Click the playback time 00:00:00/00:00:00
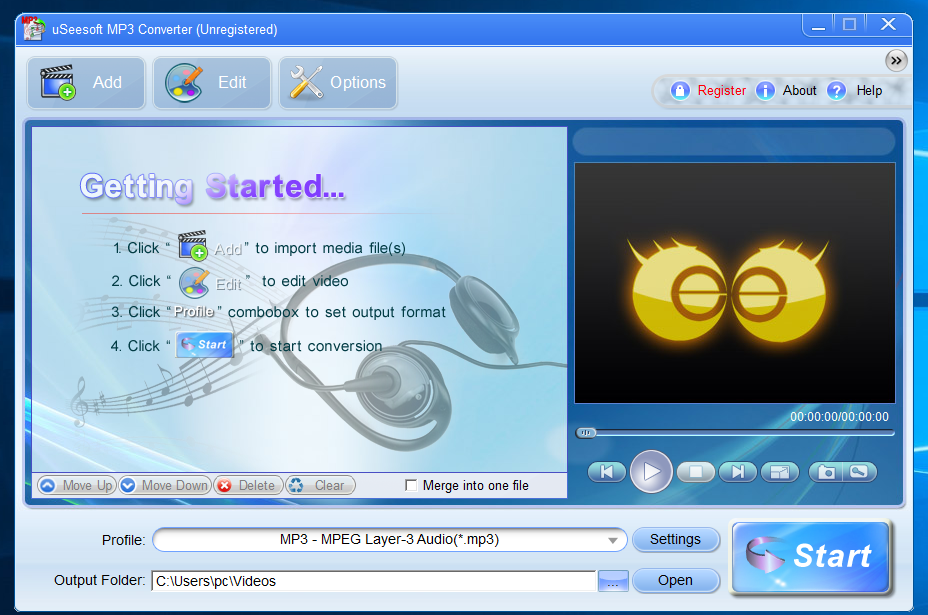 tap(839, 417)
